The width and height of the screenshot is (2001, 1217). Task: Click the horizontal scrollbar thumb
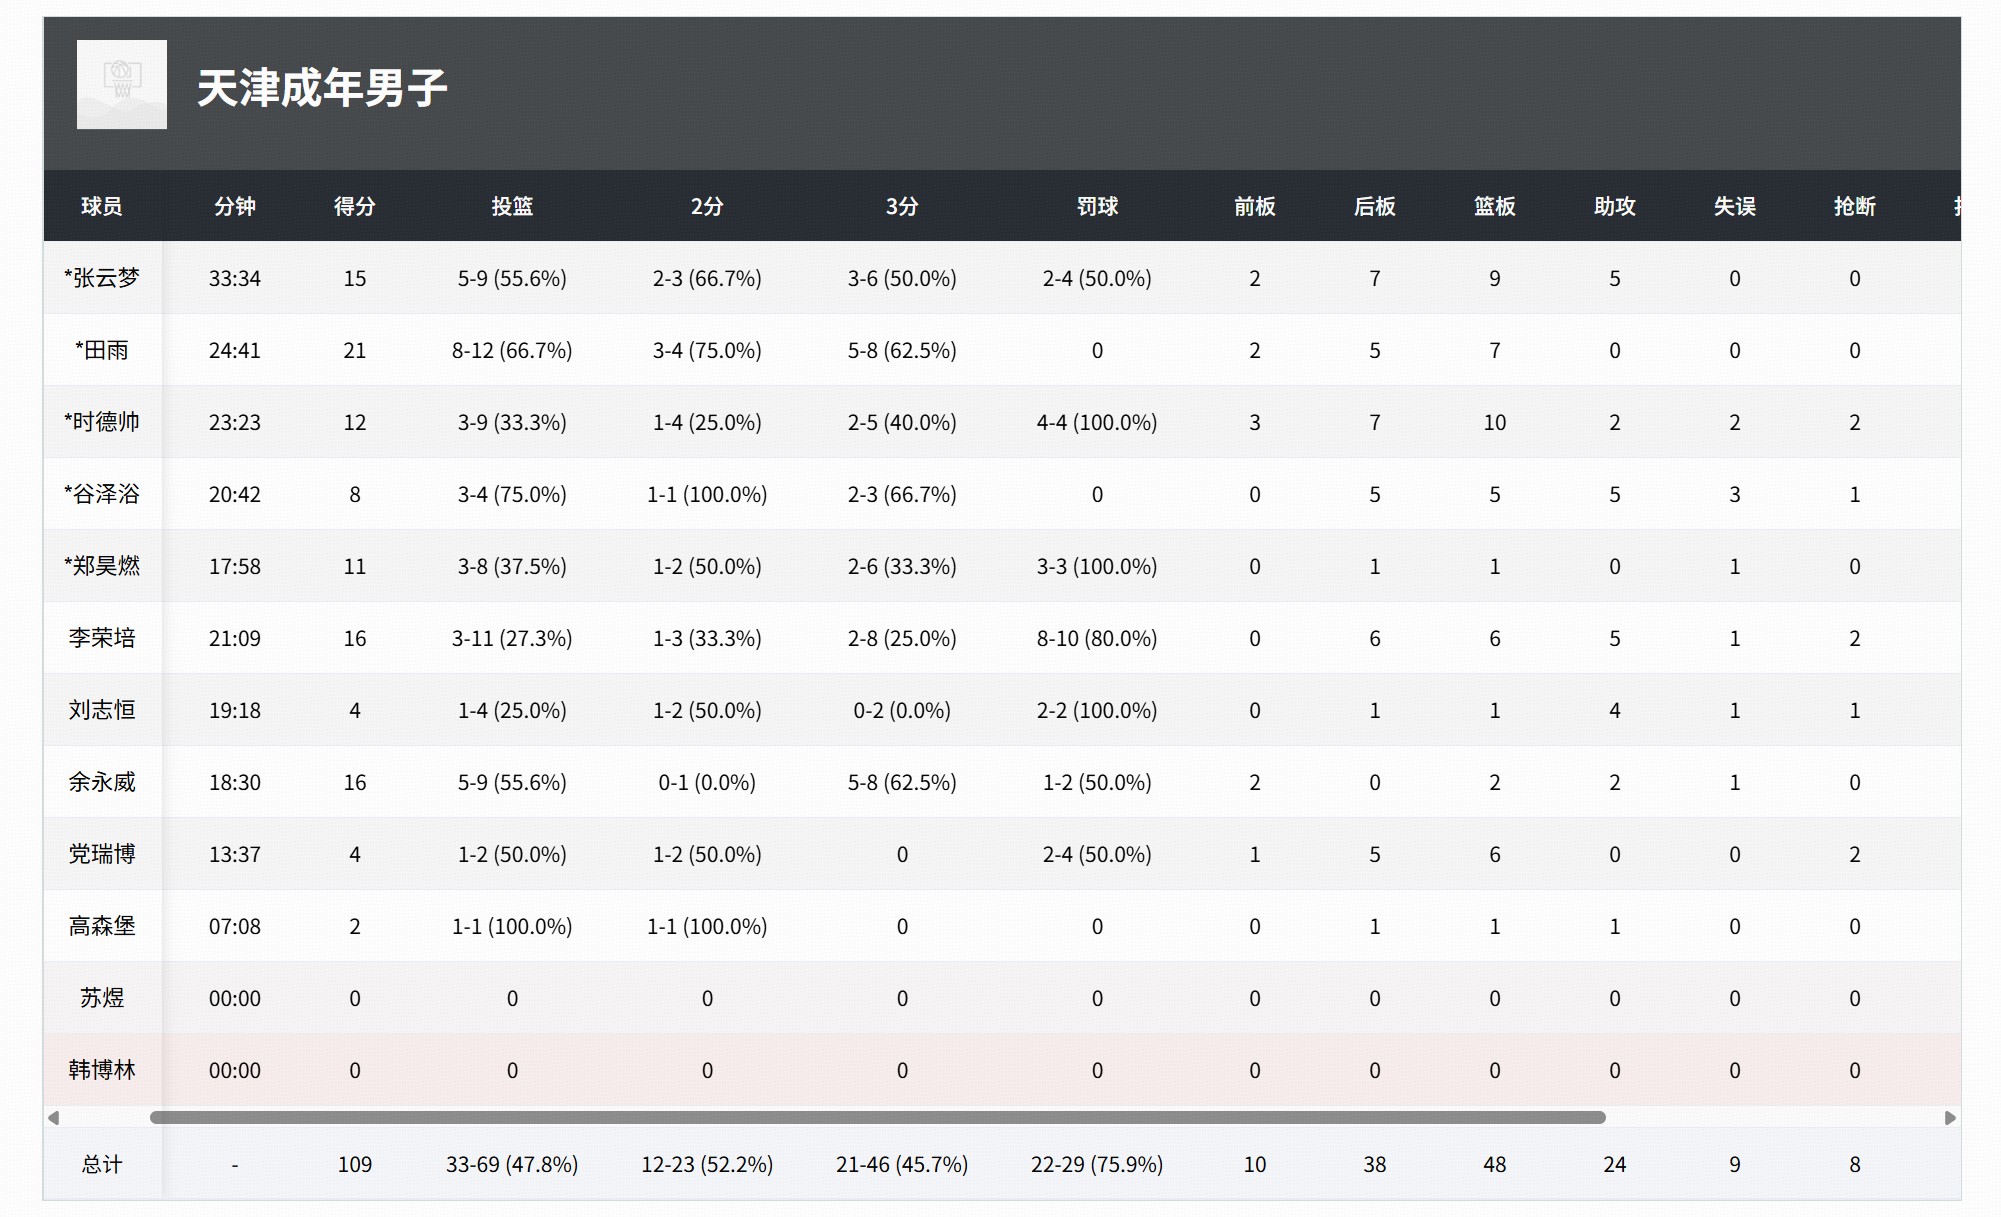[877, 1118]
